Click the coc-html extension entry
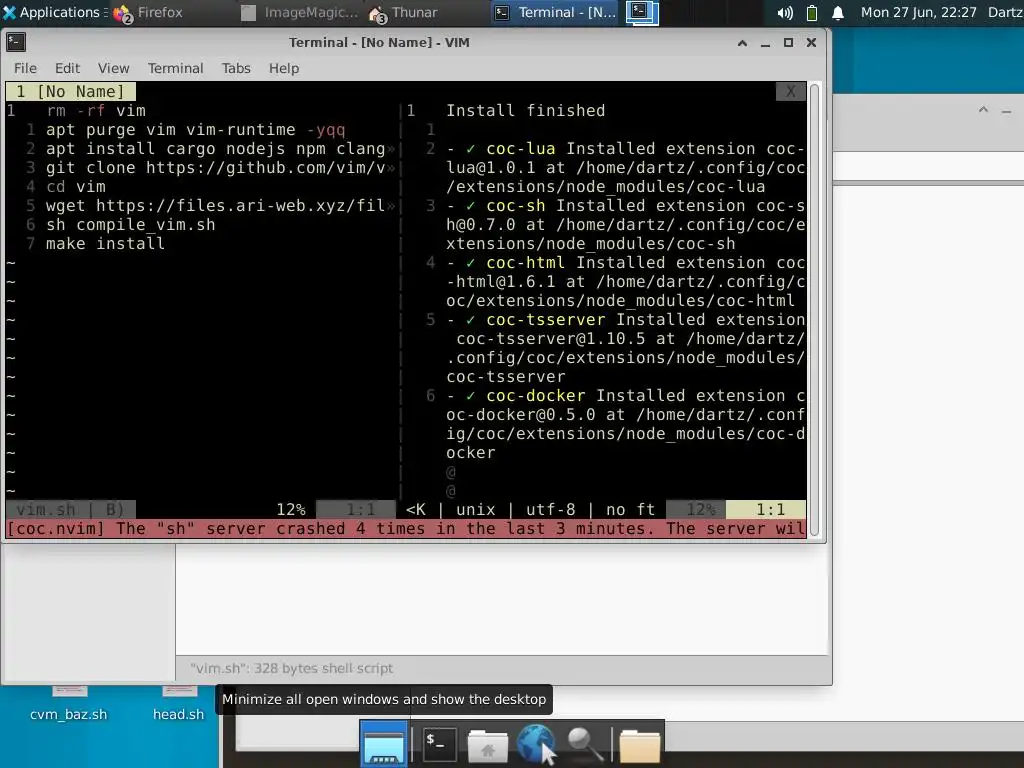Viewport: 1024px width, 768px height. [626, 281]
